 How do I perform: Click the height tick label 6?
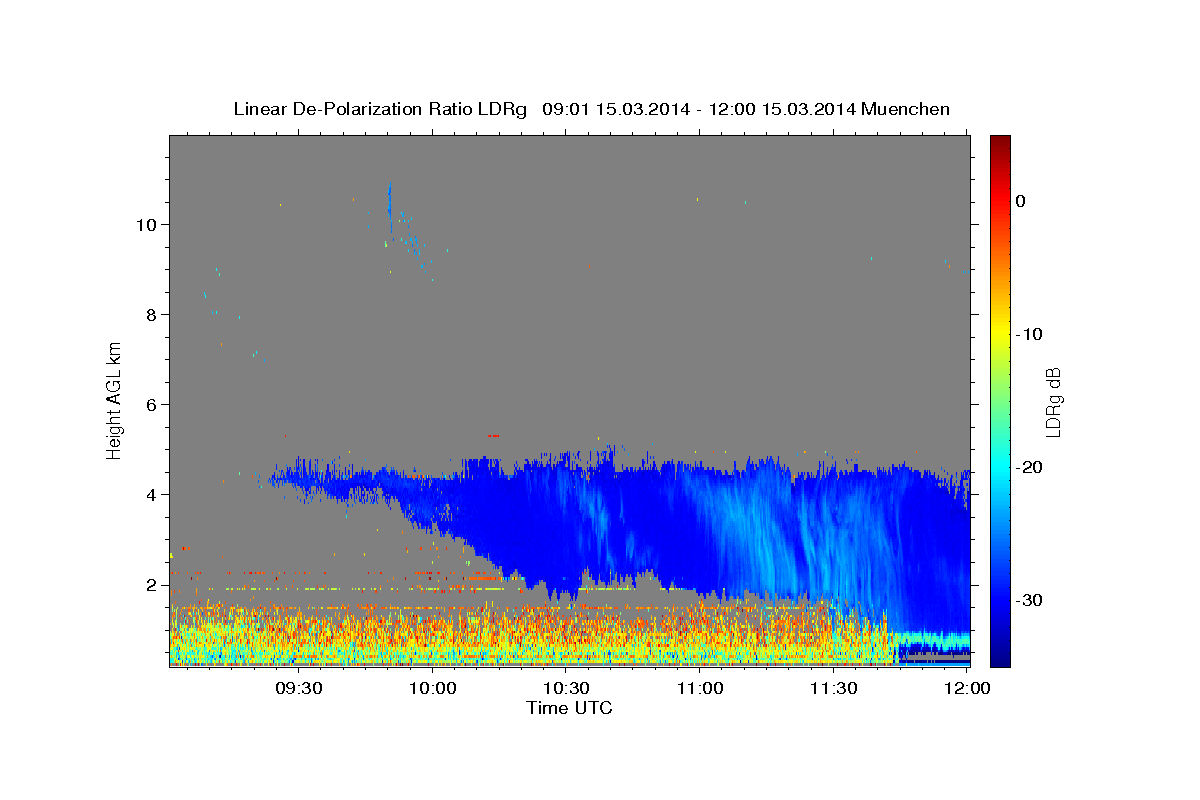(x=152, y=404)
